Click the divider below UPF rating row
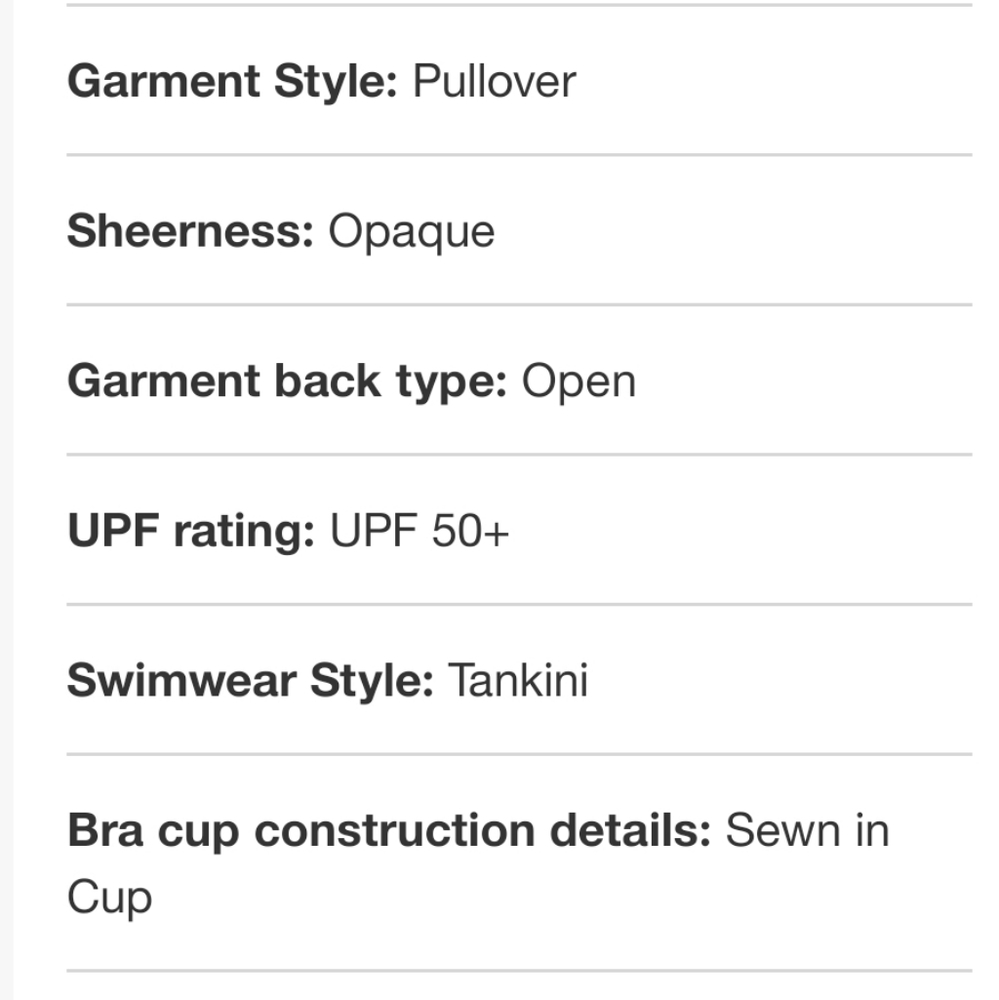 [x=519, y=605]
